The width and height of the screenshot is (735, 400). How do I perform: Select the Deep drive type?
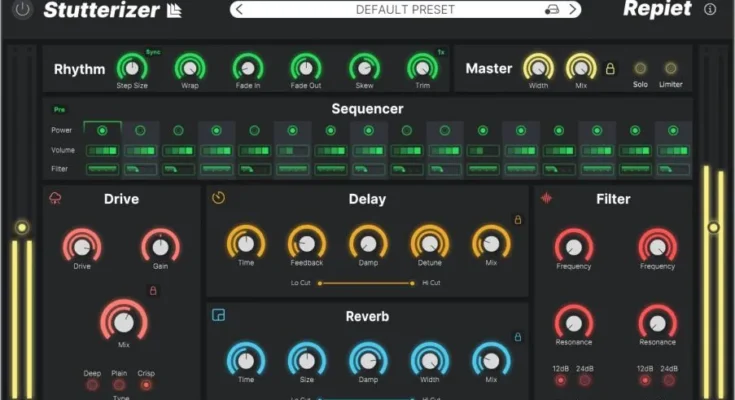(x=92, y=385)
